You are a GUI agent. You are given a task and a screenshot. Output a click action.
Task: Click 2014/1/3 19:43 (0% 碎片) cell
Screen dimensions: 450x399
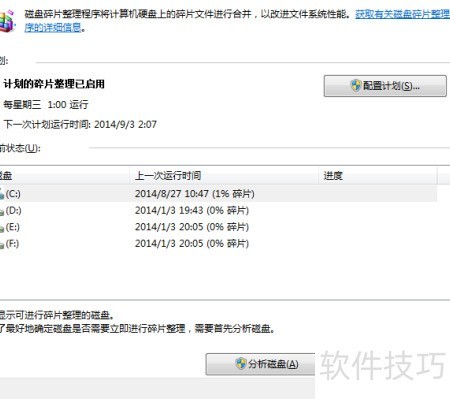click(192, 210)
